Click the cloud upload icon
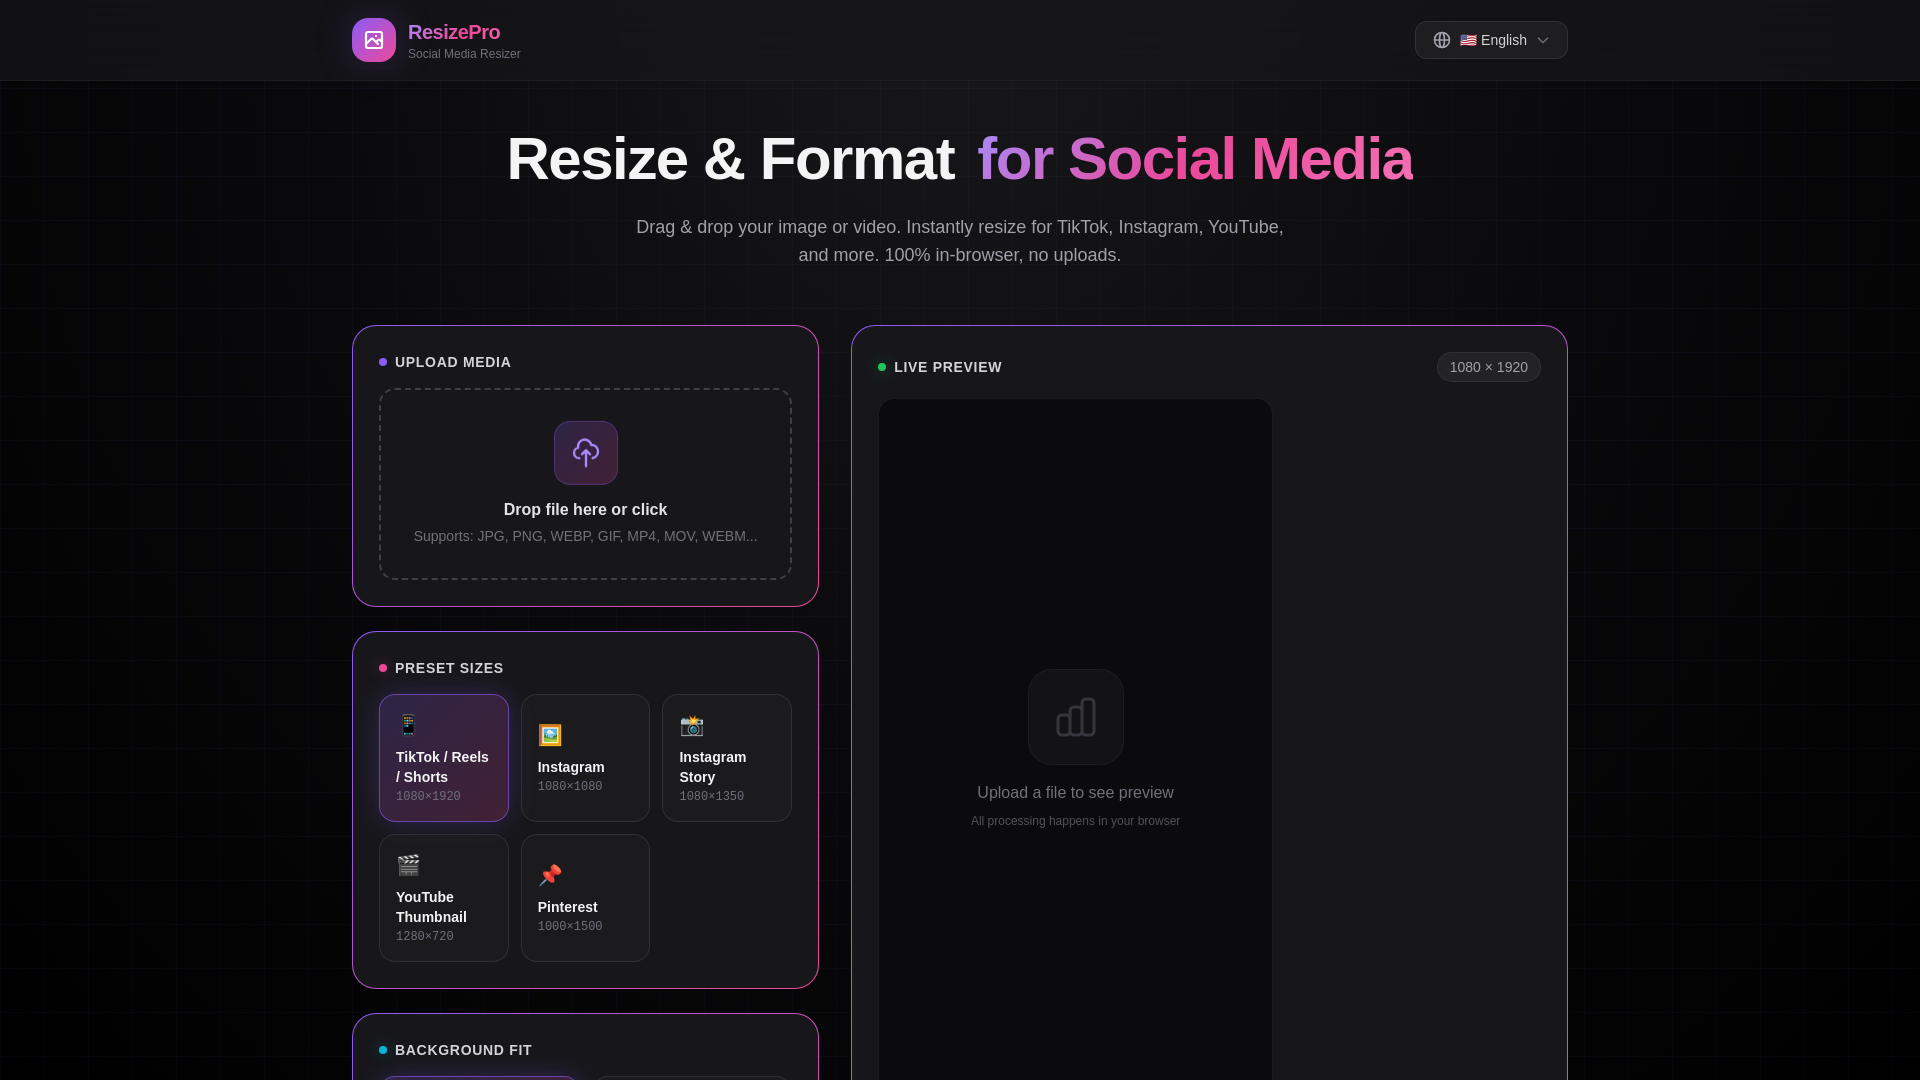The image size is (1920, 1080). 586,453
